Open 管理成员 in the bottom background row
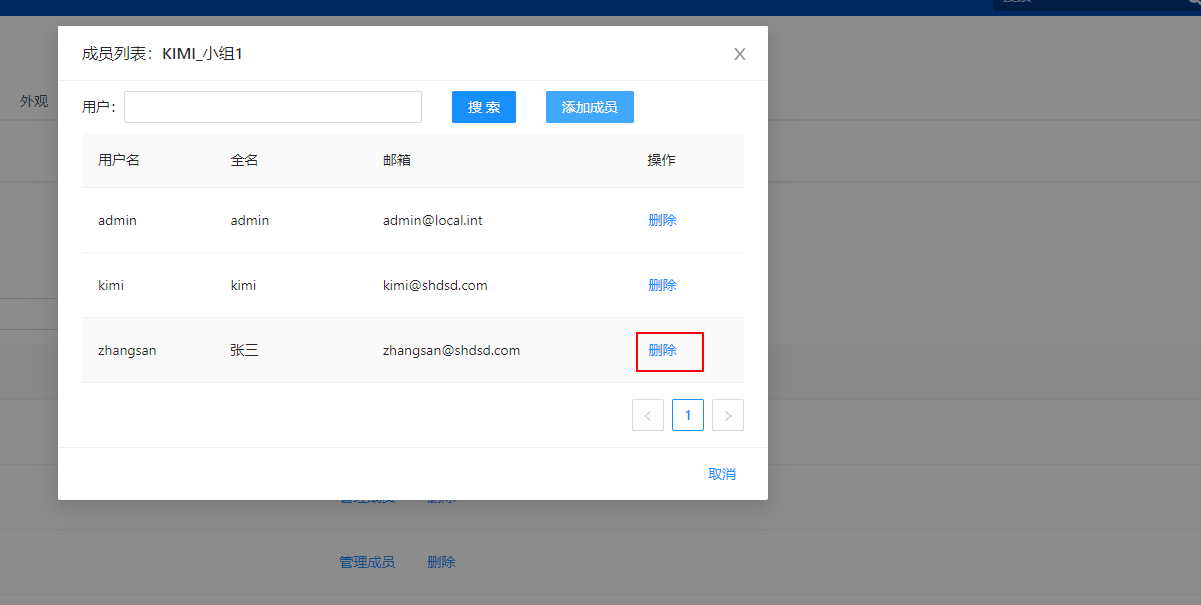This screenshot has height=605, width=1201. pyautogui.click(x=367, y=562)
